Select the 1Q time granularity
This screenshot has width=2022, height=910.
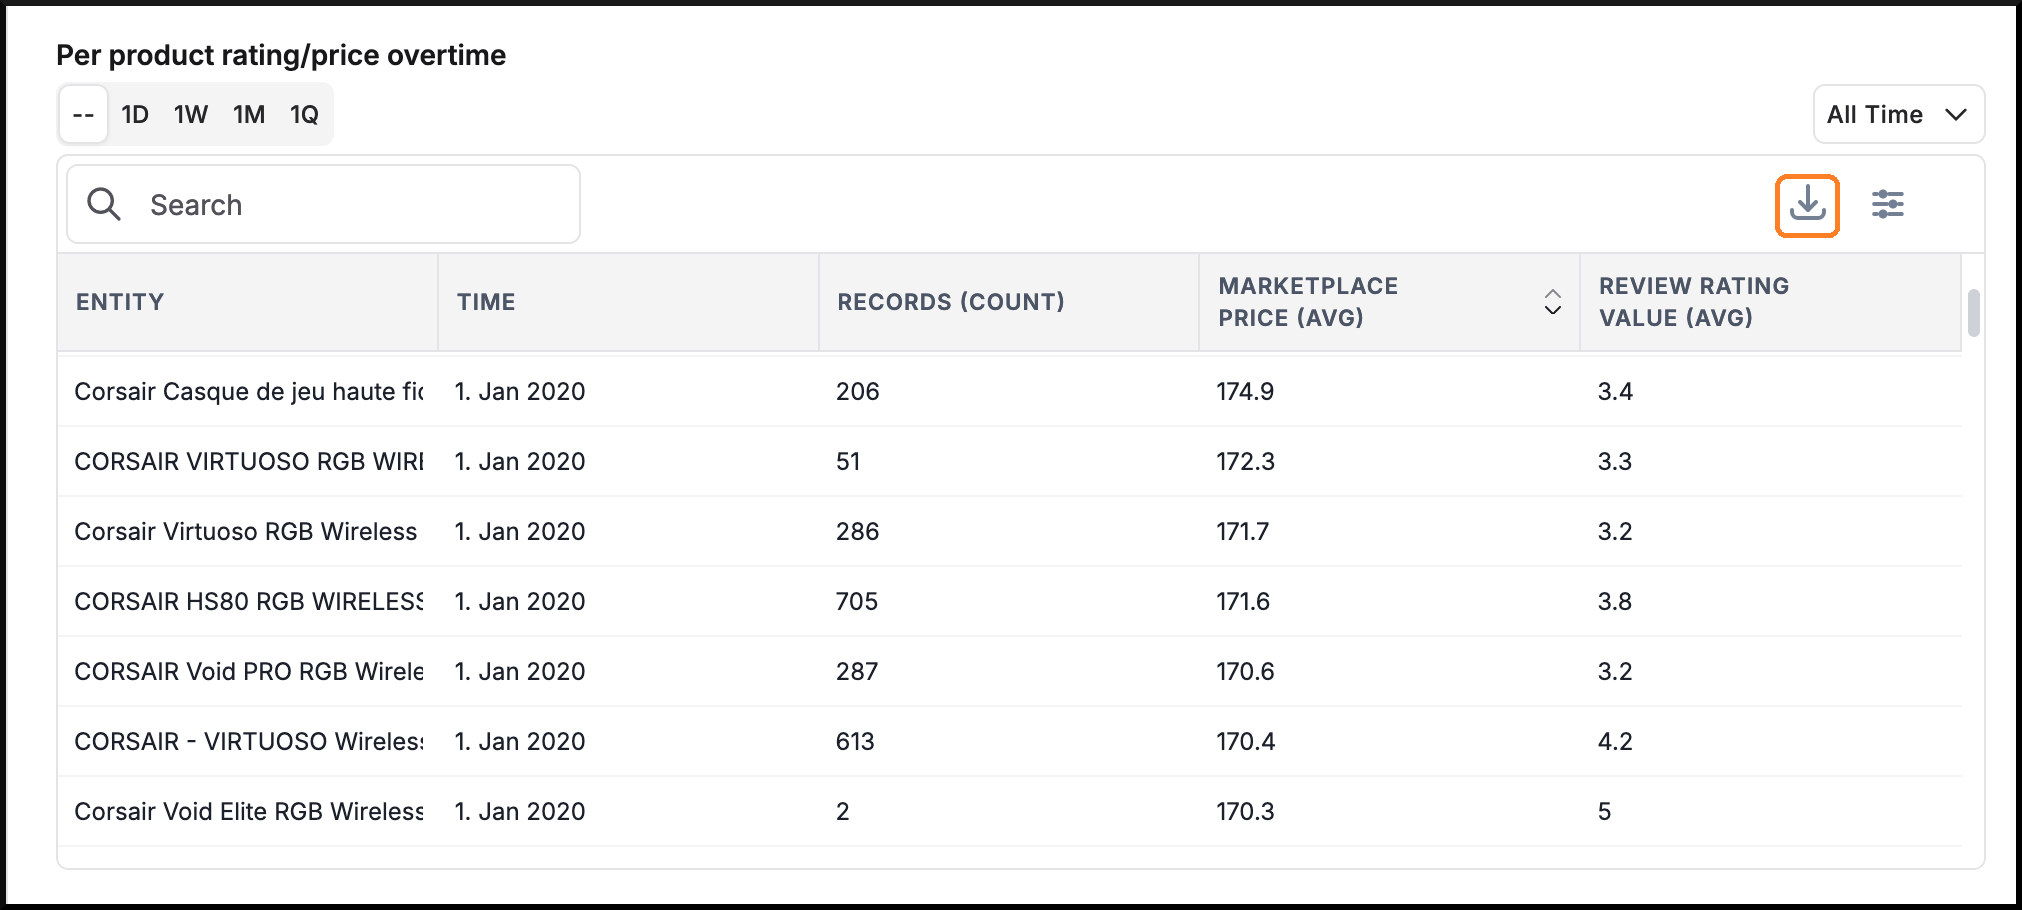[304, 114]
